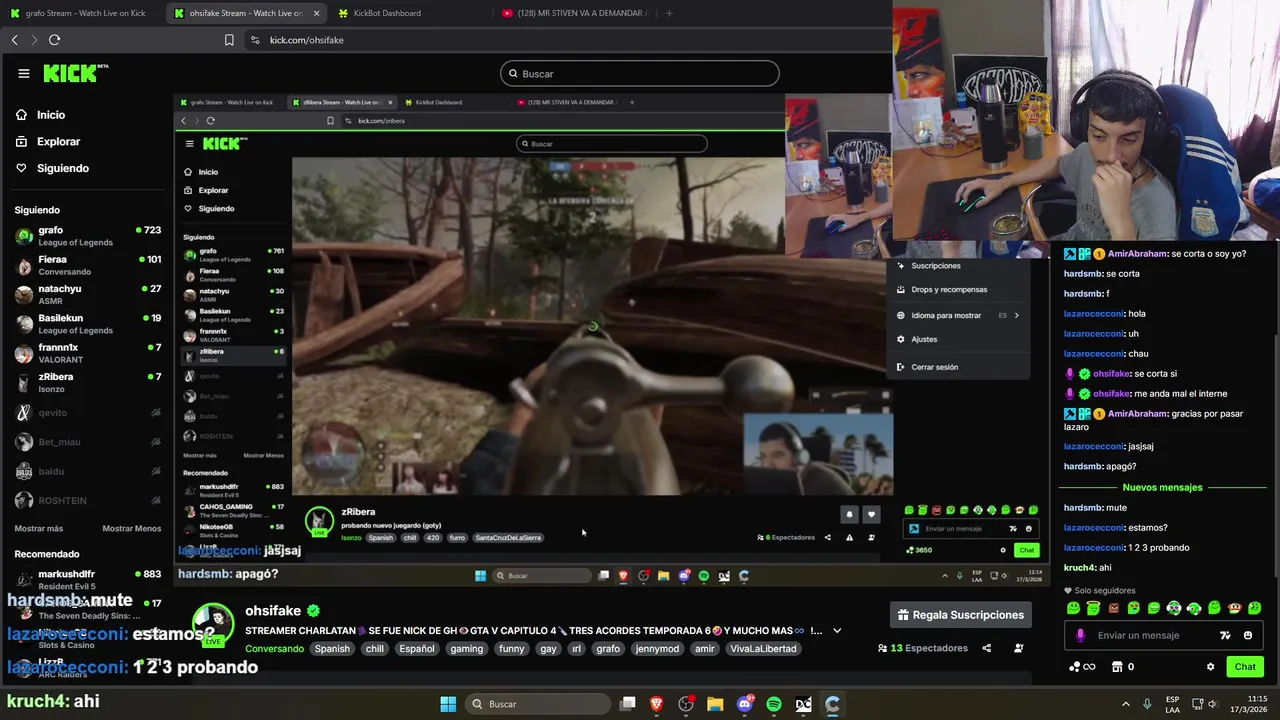The image size is (1280, 720).
Task: Open Spotify from the taskbar
Action: point(774,704)
